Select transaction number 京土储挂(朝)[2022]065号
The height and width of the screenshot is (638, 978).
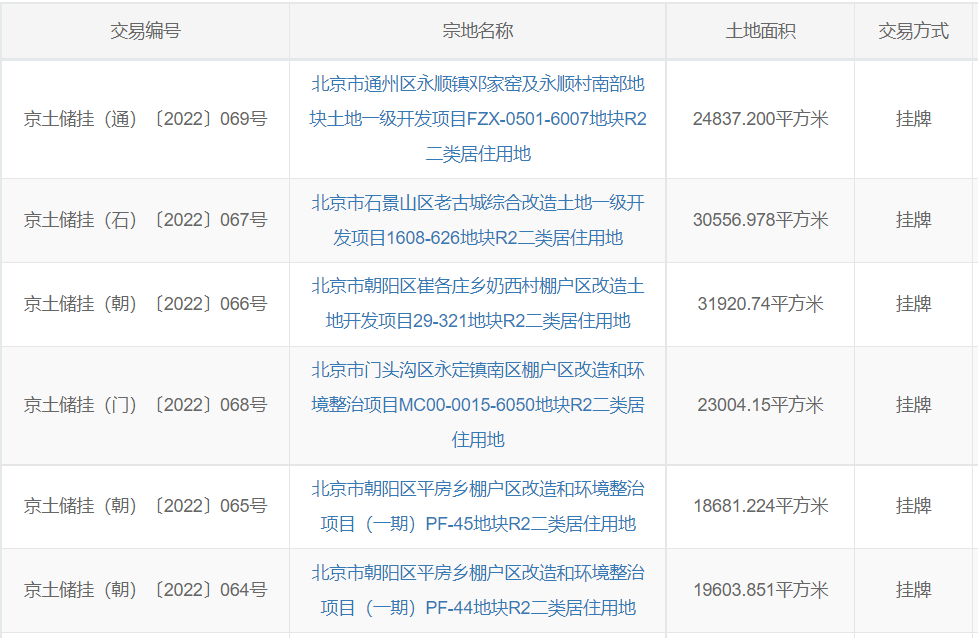click(145, 506)
